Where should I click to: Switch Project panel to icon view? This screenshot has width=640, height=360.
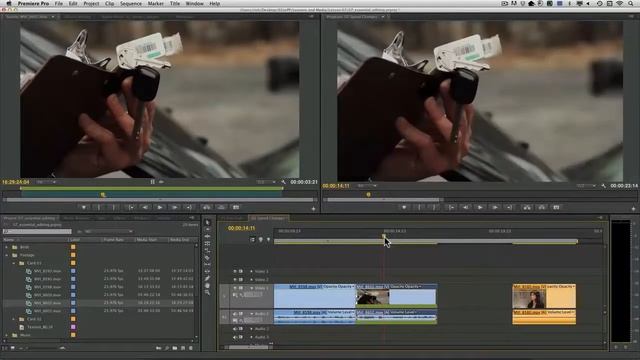[13, 348]
